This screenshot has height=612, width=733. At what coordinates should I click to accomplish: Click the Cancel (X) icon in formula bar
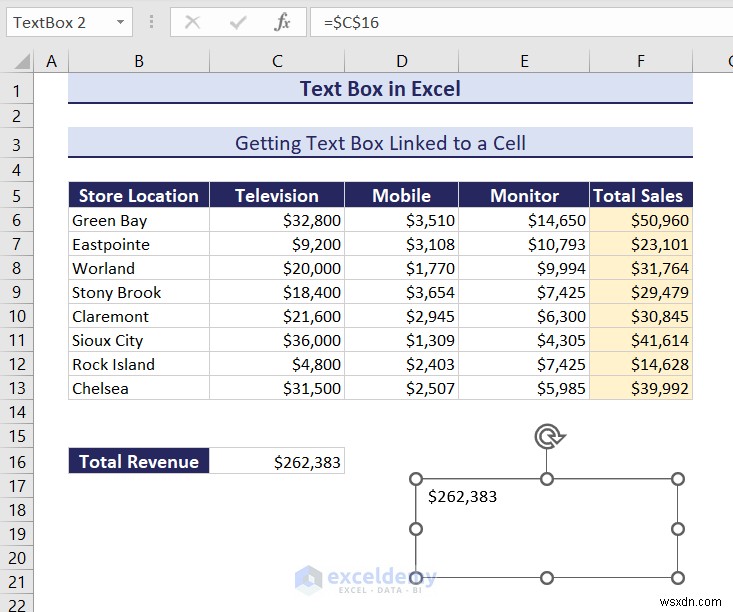[192, 22]
